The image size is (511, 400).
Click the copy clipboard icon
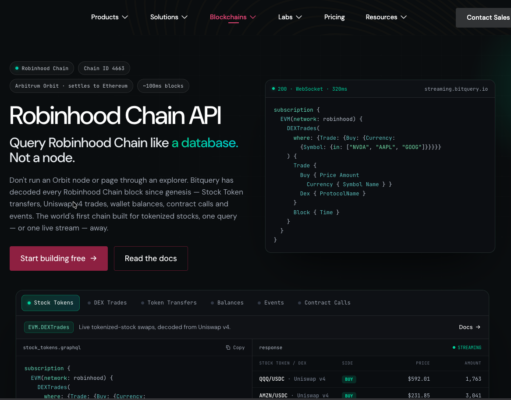tap(228, 347)
